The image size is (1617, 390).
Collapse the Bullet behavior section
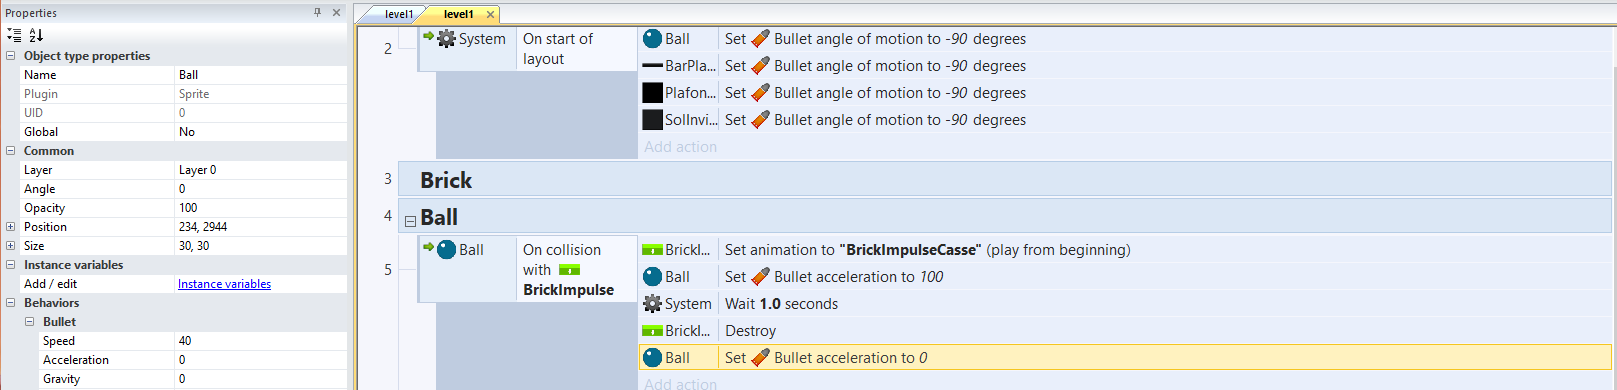pos(29,322)
